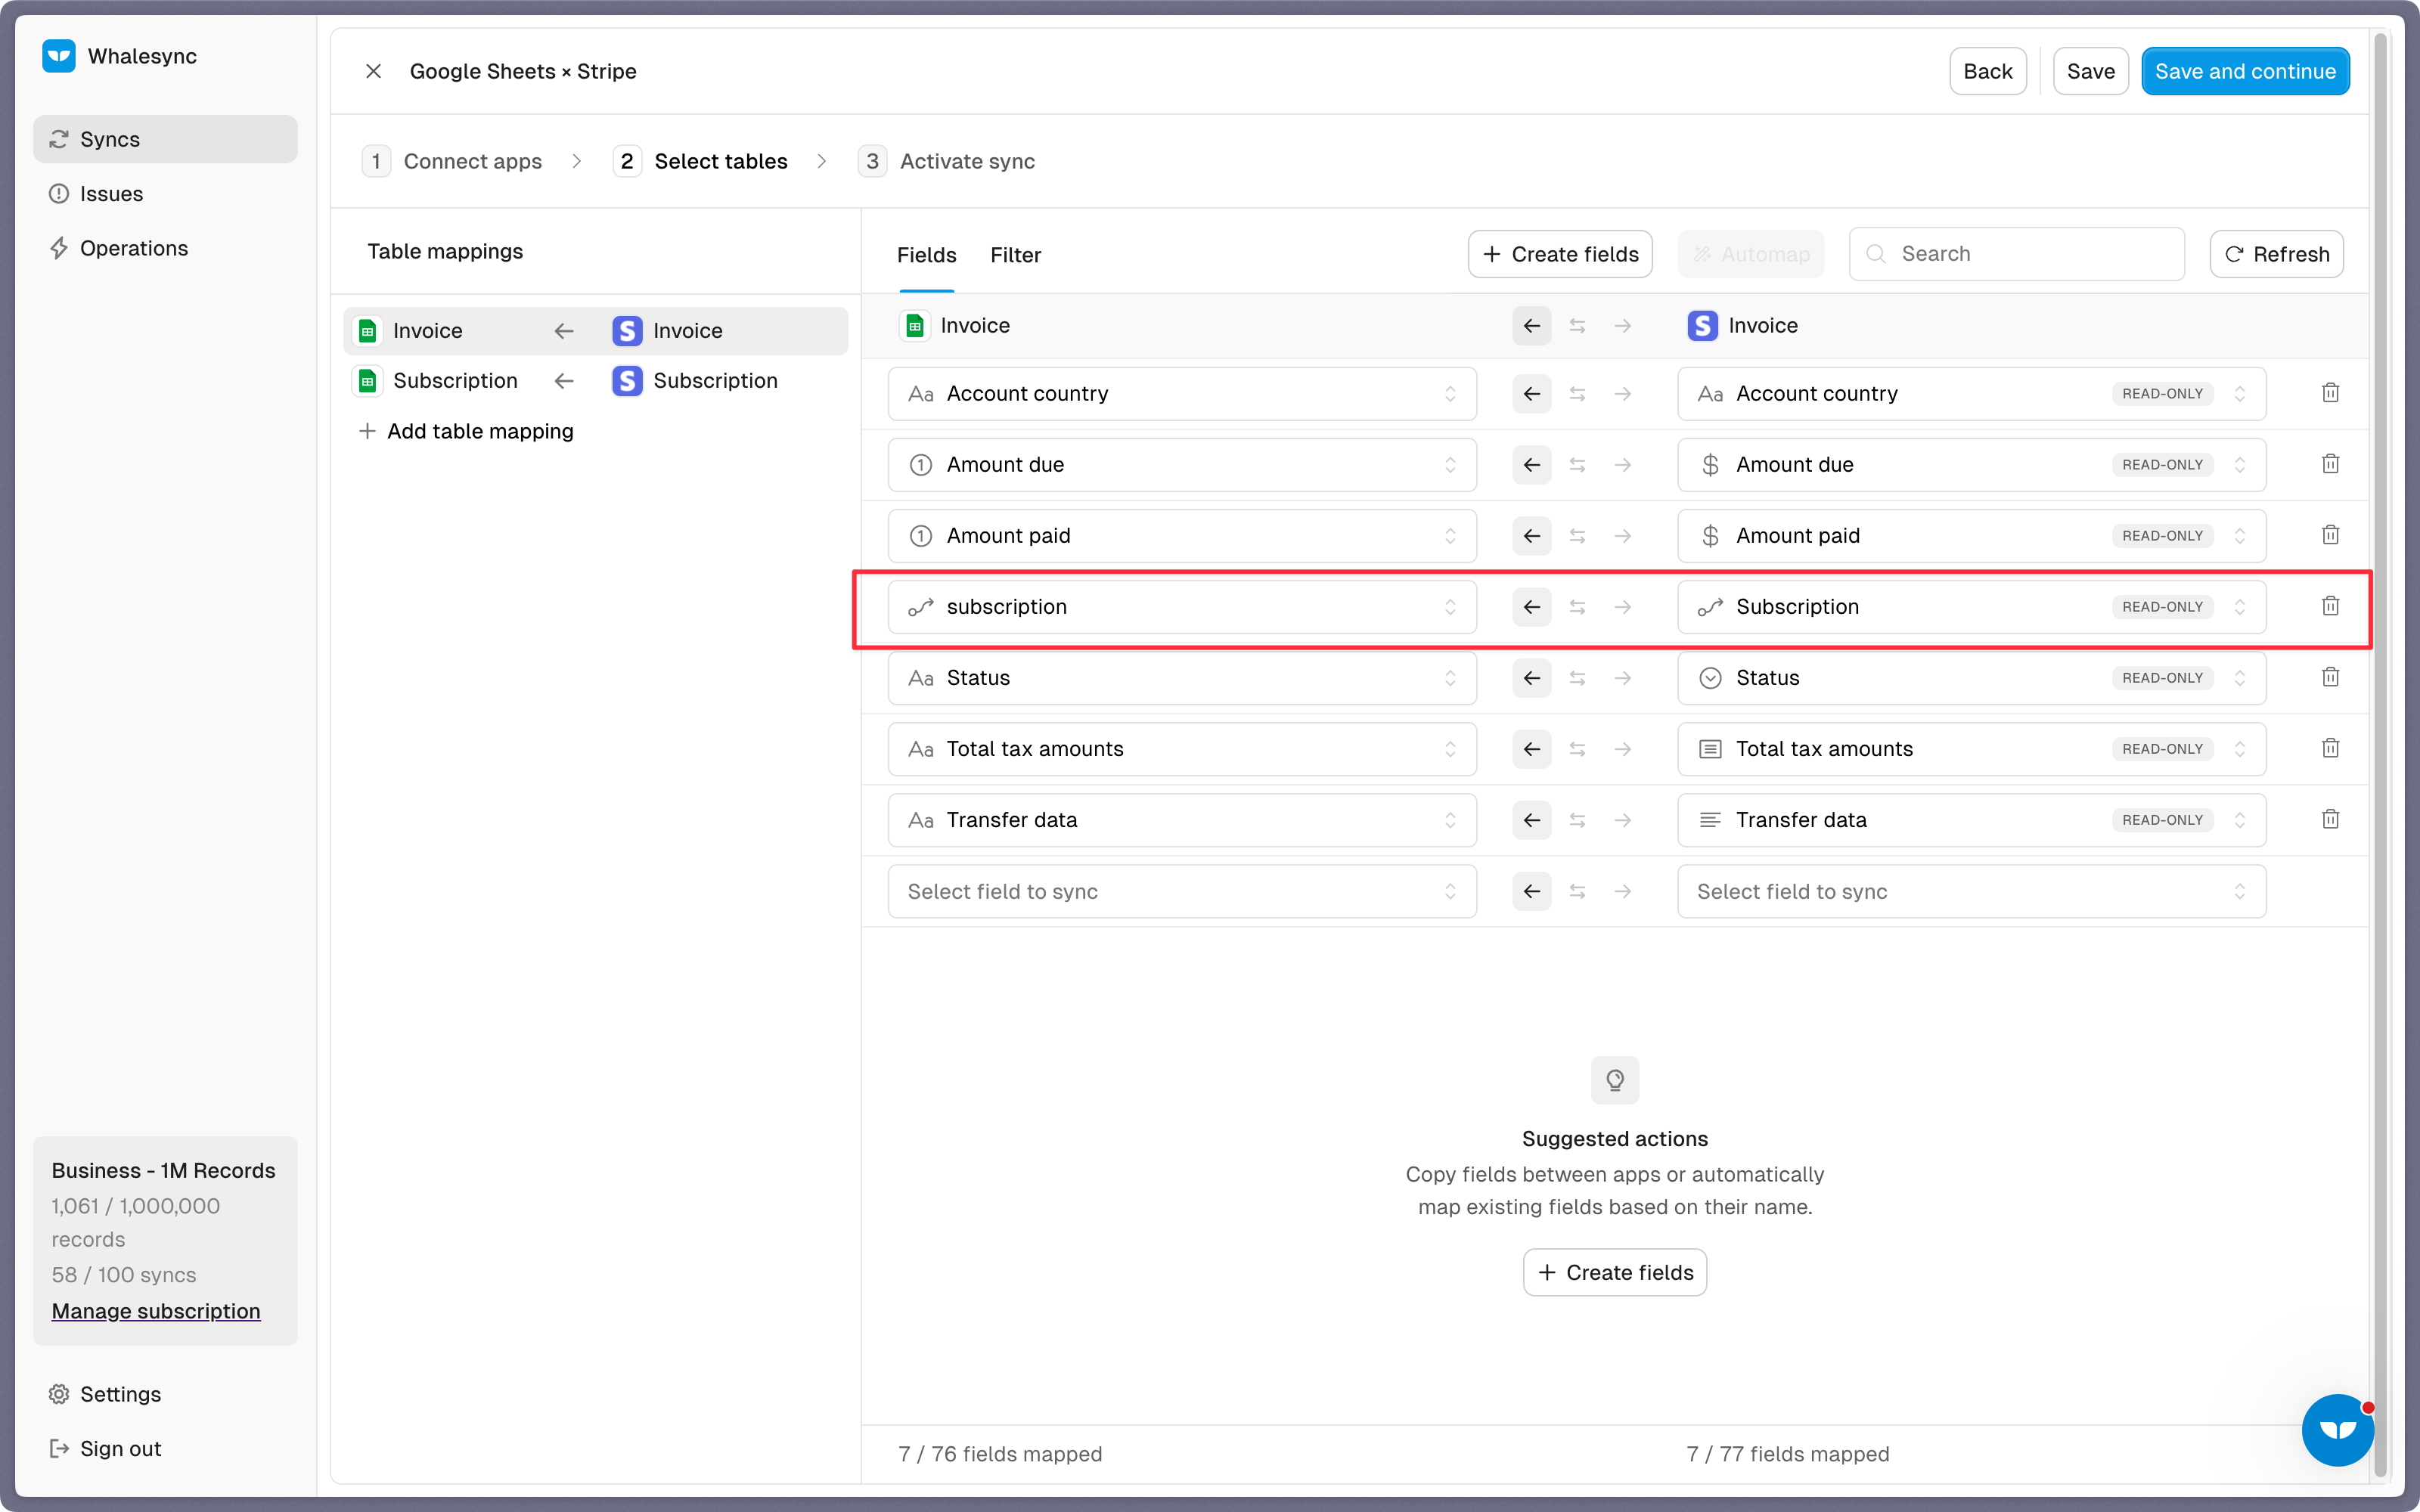The height and width of the screenshot is (1512, 2420).
Task: Delete the Transfer data field mapping
Action: point(2330,819)
